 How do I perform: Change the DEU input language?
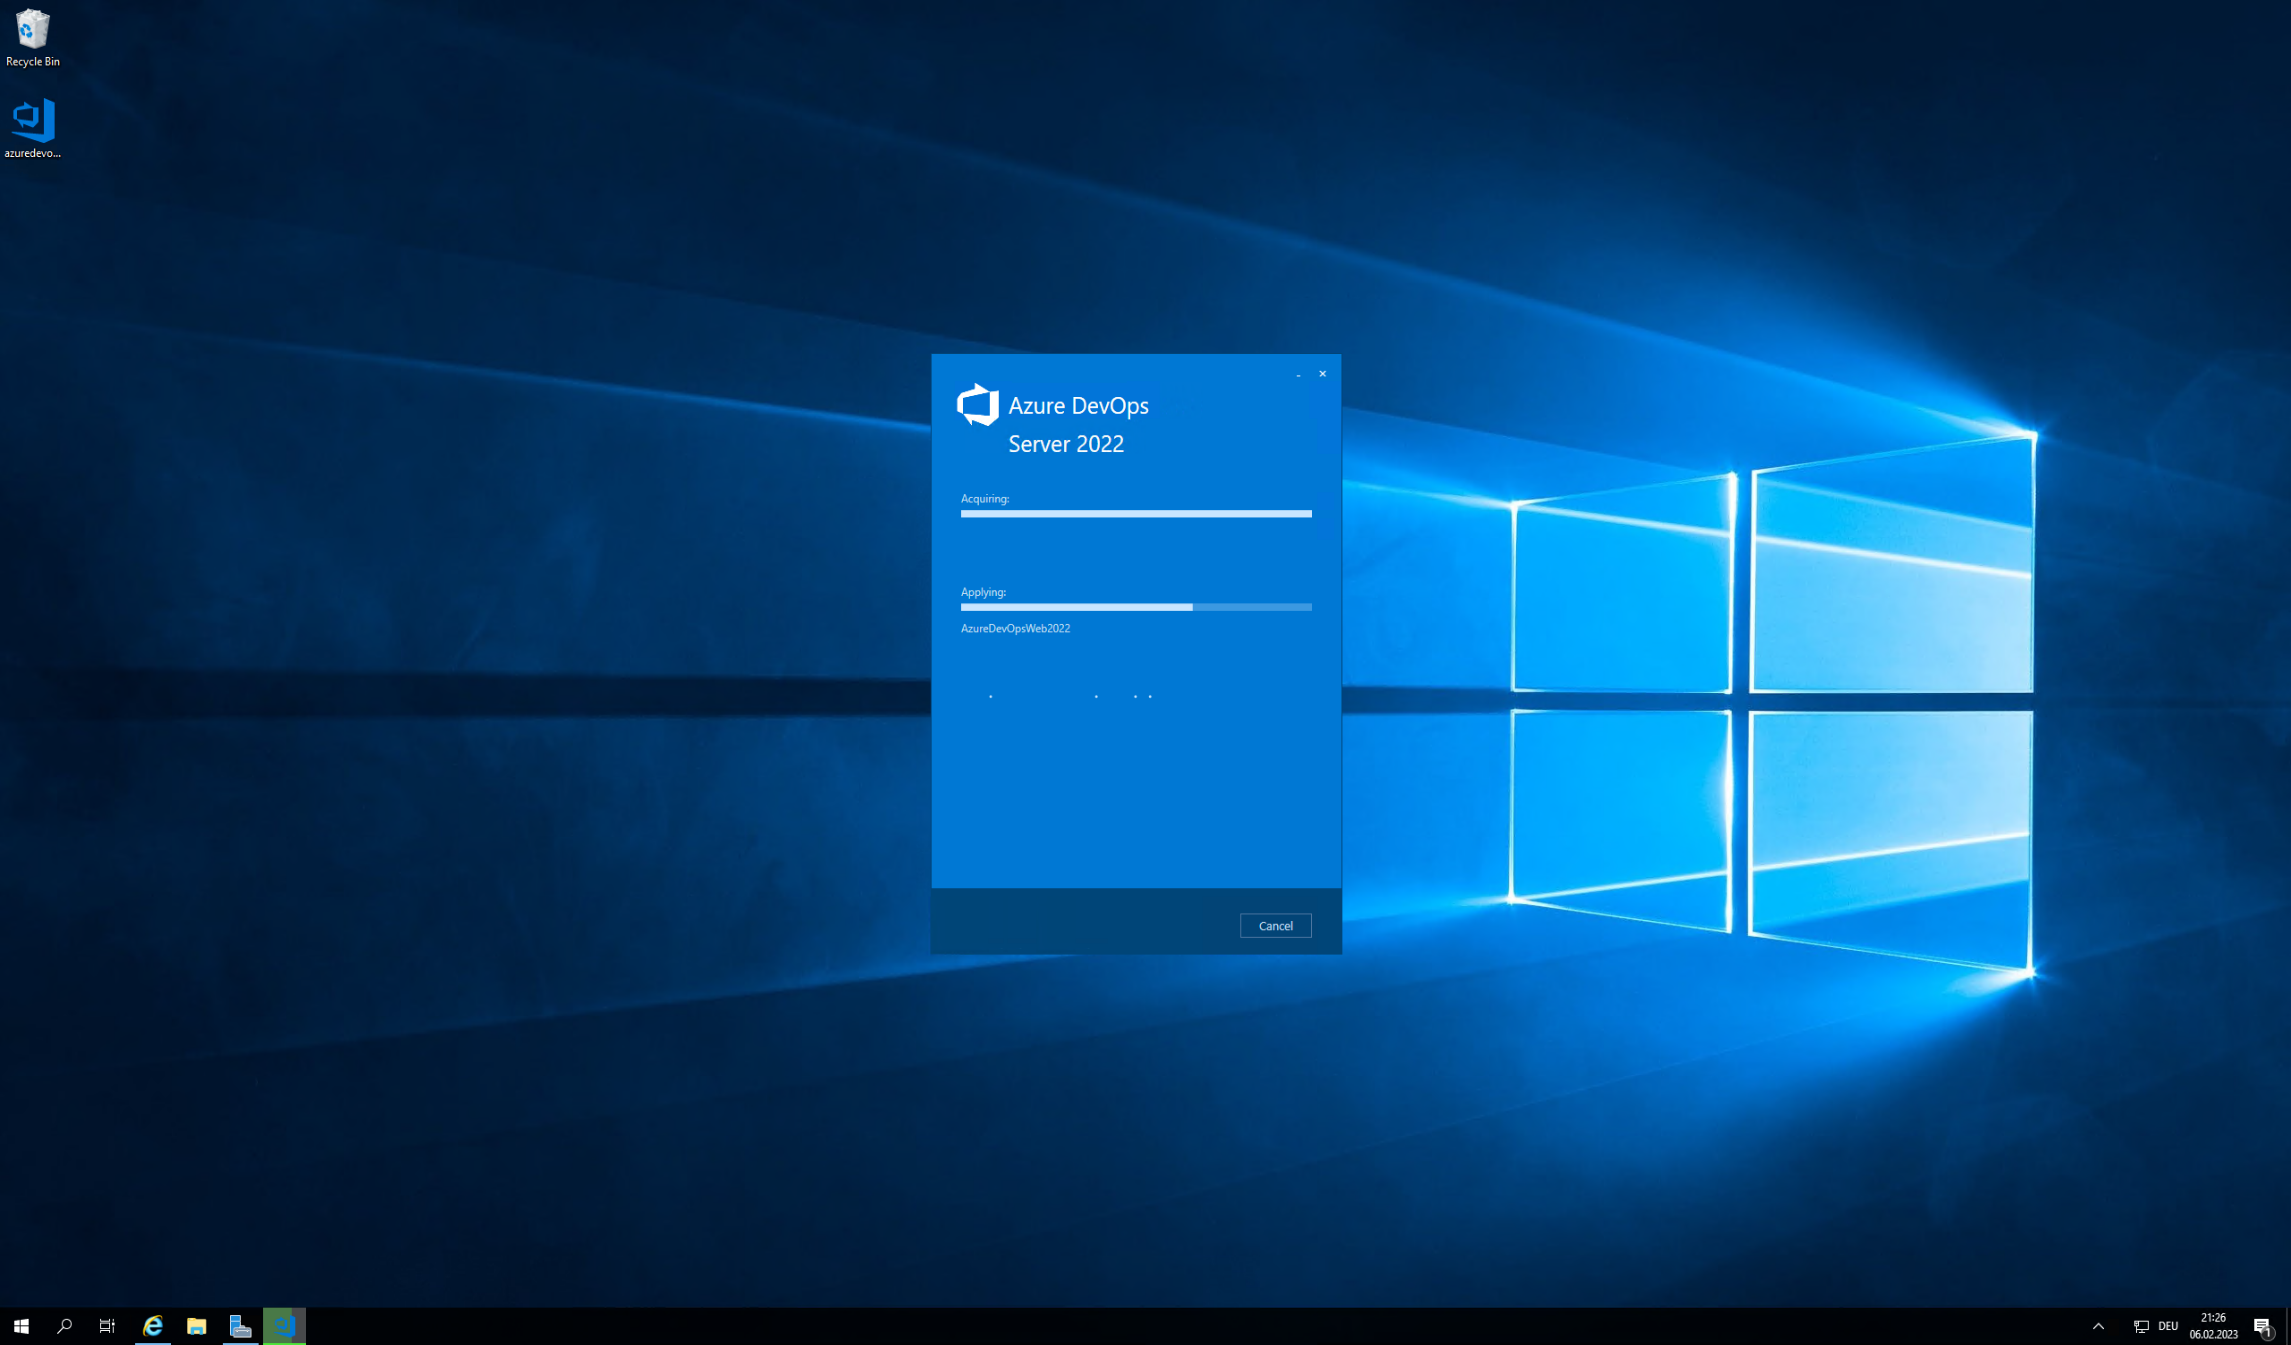[2168, 1326]
